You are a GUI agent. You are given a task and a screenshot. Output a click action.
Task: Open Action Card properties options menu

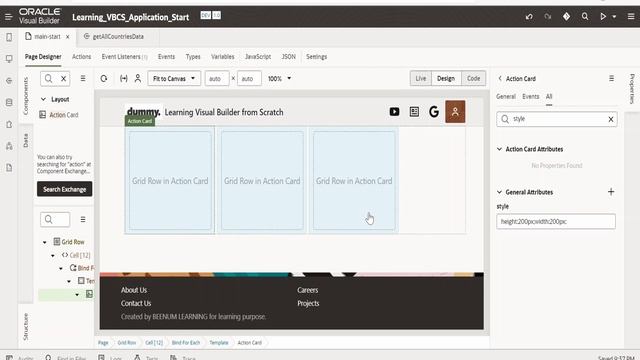pyautogui.click(x=611, y=78)
